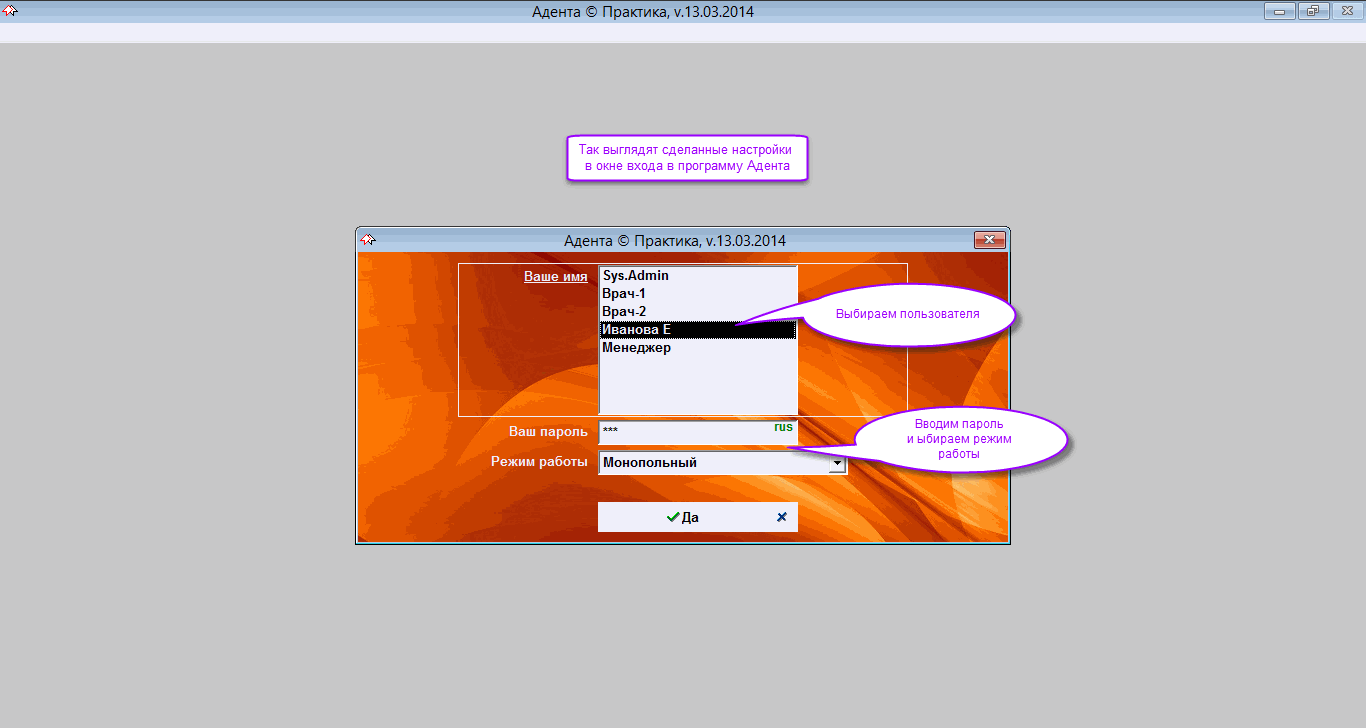Click the green rus keyboard layout indicator
Image resolution: width=1366 pixels, height=728 pixels.
pos(783,427)
